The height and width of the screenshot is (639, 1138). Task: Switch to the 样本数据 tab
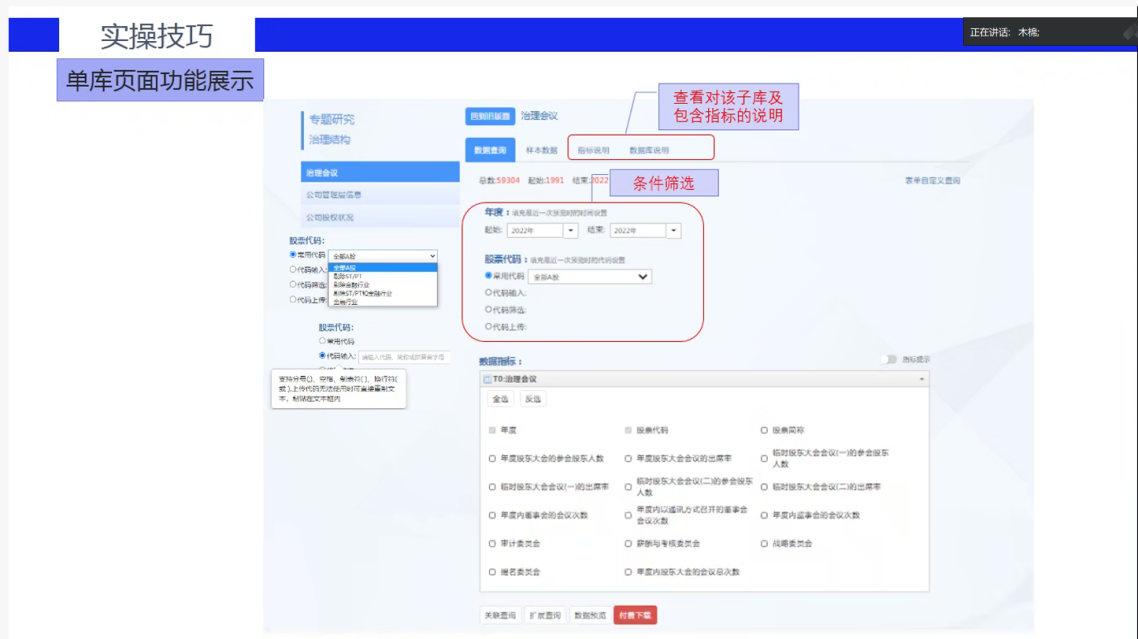(541, 150)
